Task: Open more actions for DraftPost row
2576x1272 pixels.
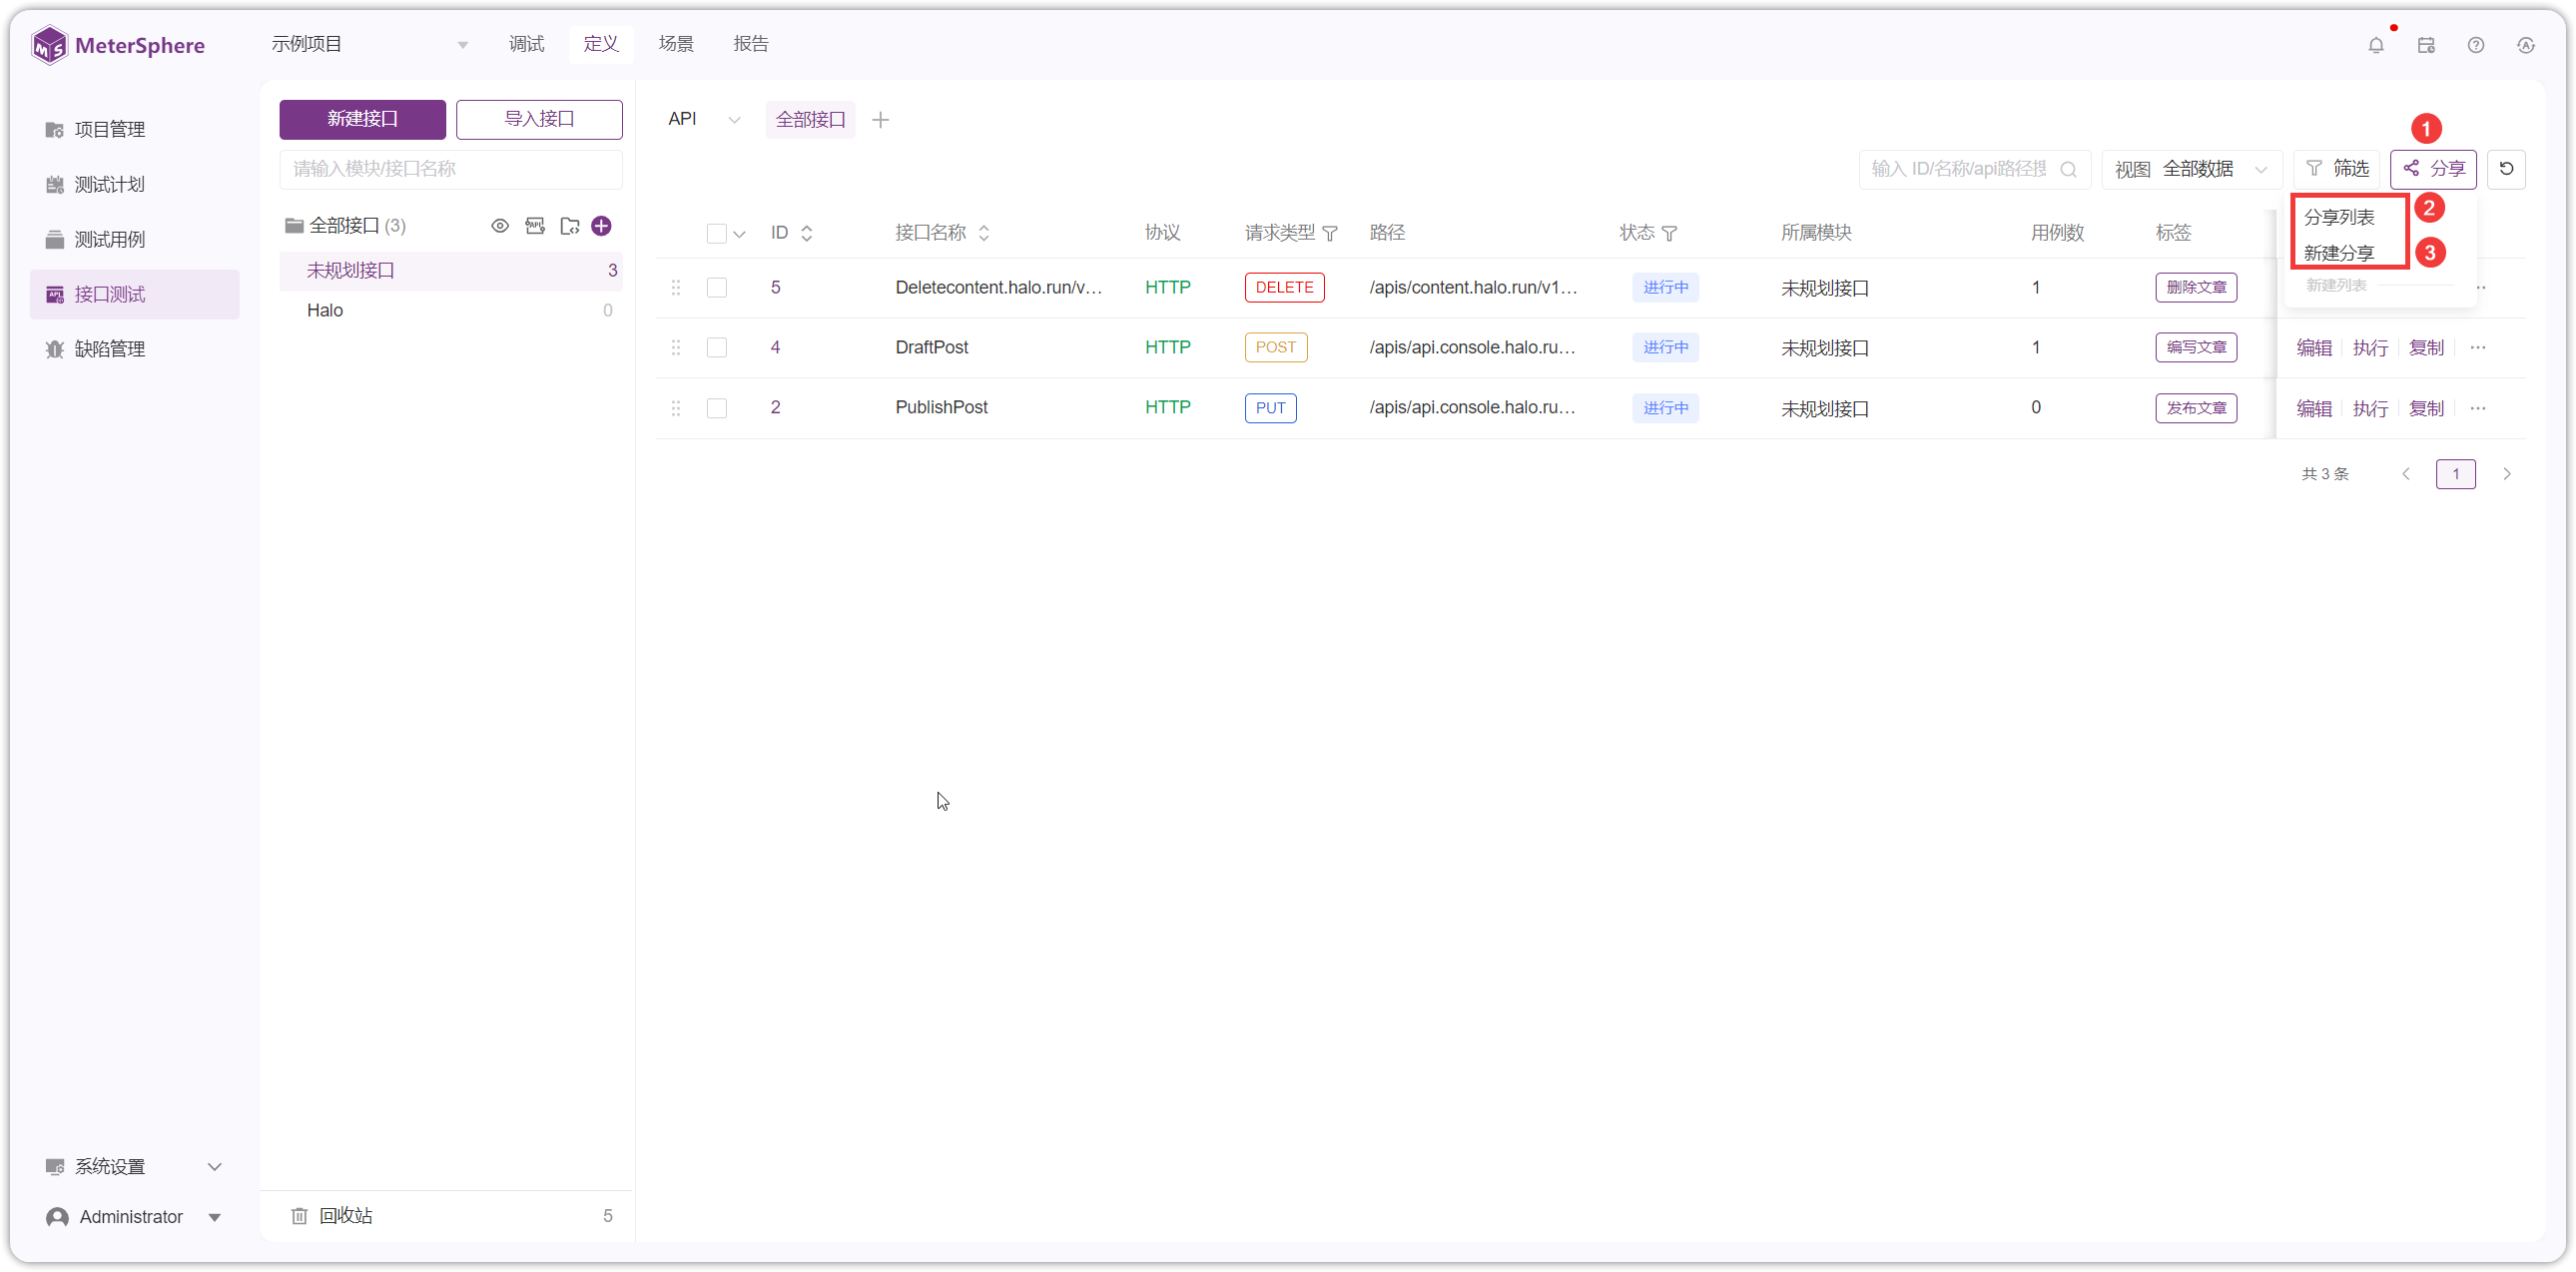Action: [x=2478, y=348]
